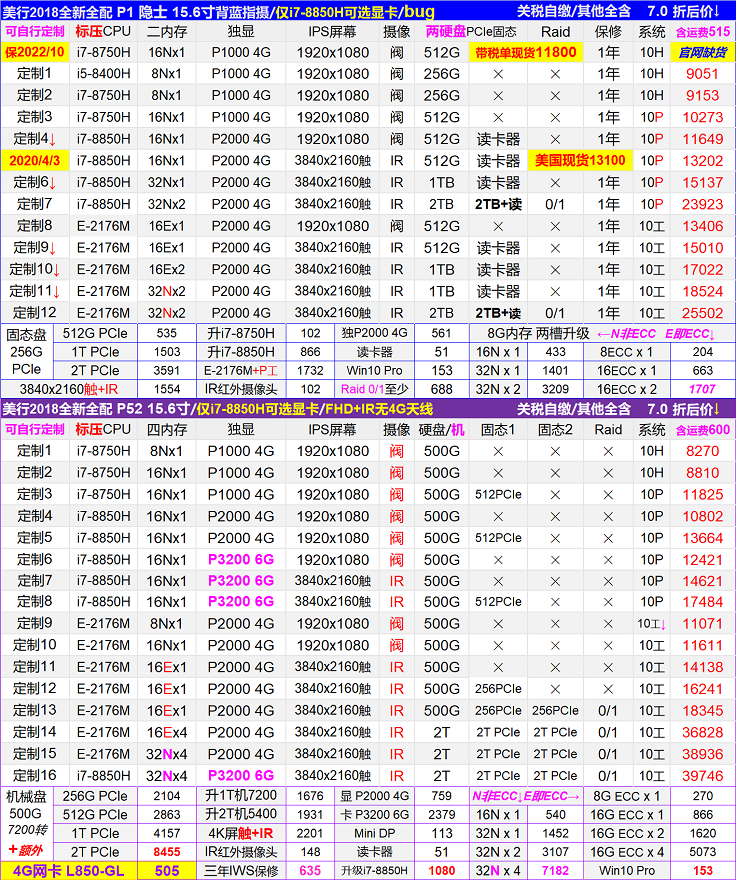
Task: Select the 美国现货13100 highlighted cell
Action: (578, 160)
